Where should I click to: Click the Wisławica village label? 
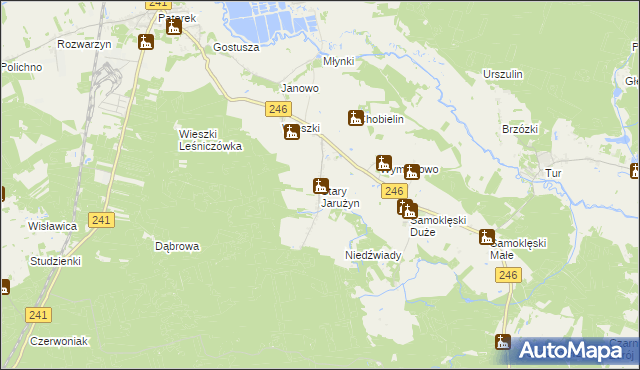(52, 226)
